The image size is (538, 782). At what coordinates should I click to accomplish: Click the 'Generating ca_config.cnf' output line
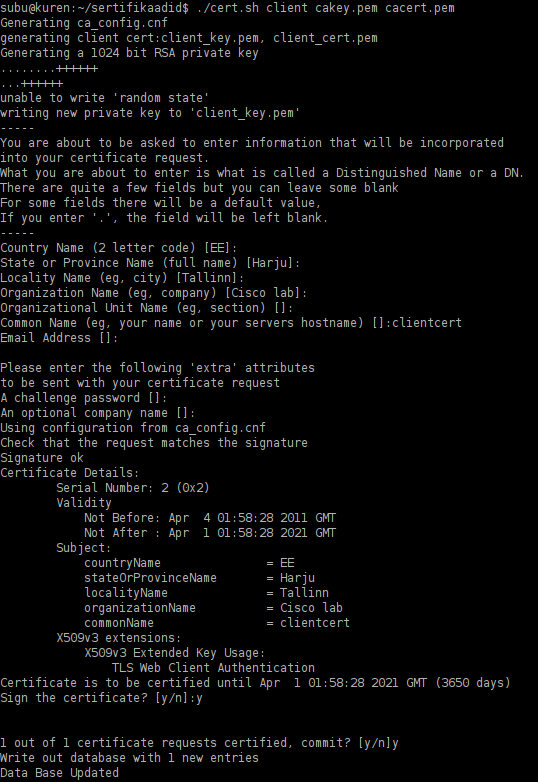click(x=84, y=23)
